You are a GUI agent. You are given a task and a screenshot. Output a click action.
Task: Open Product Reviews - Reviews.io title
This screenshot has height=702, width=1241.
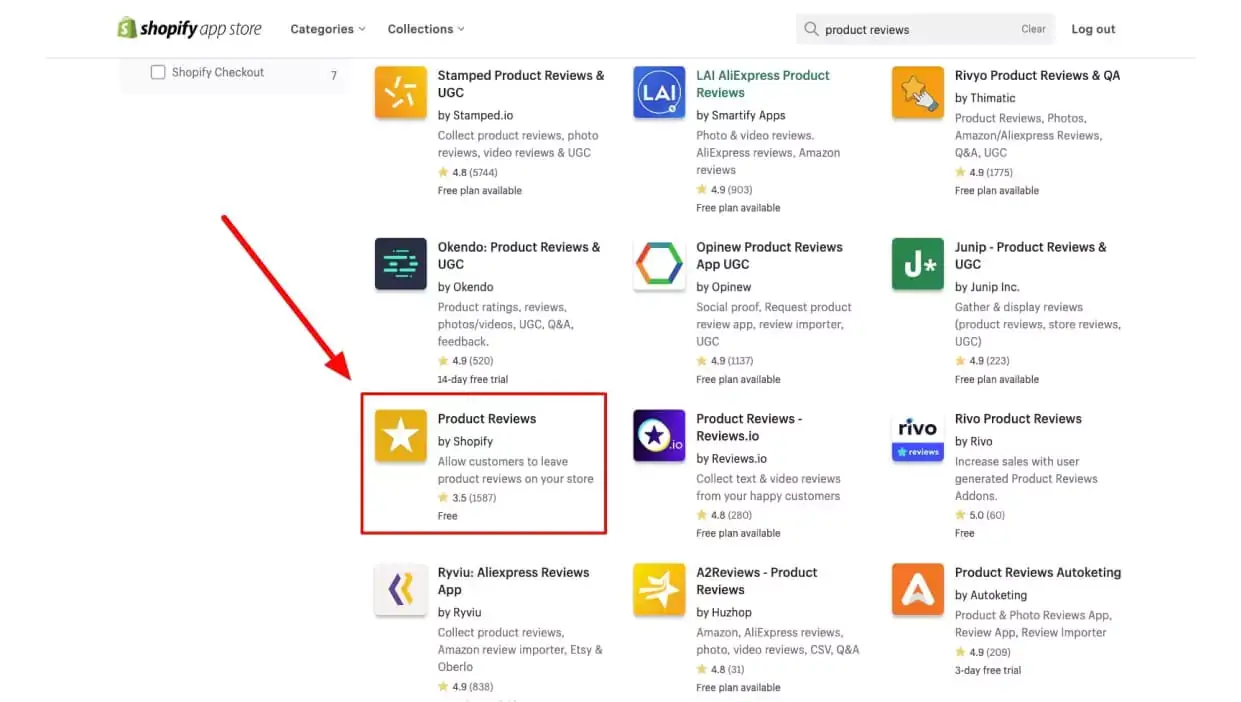coord(749,427)
